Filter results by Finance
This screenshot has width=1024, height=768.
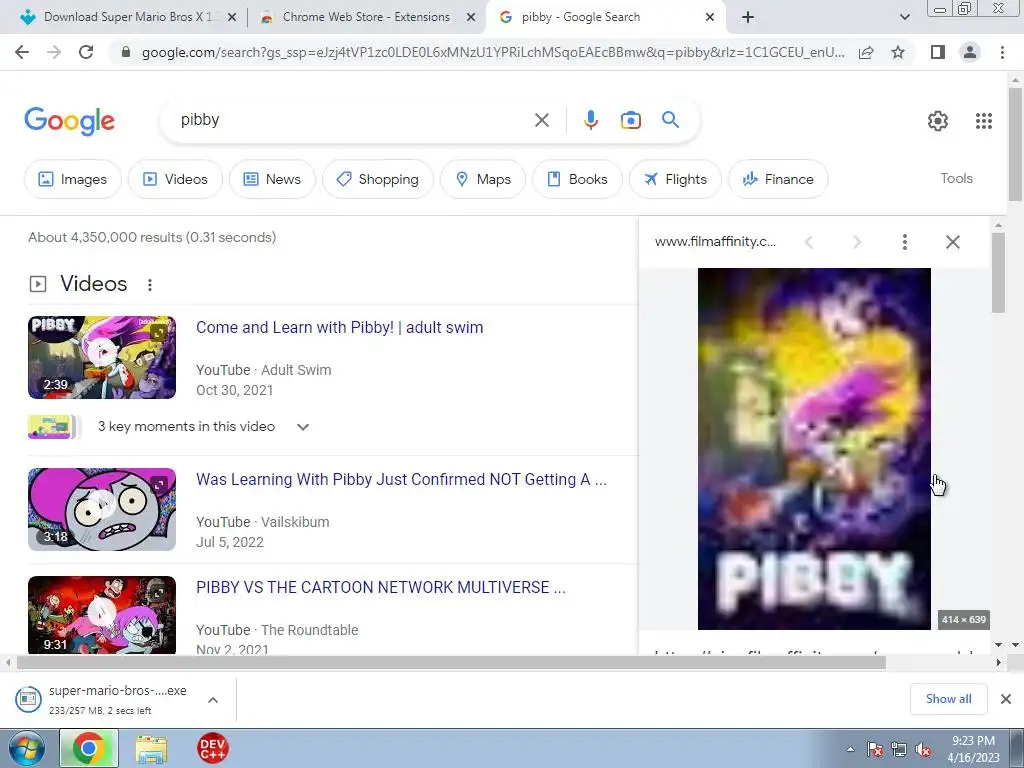pyautogui.click(x=778, y=179)
